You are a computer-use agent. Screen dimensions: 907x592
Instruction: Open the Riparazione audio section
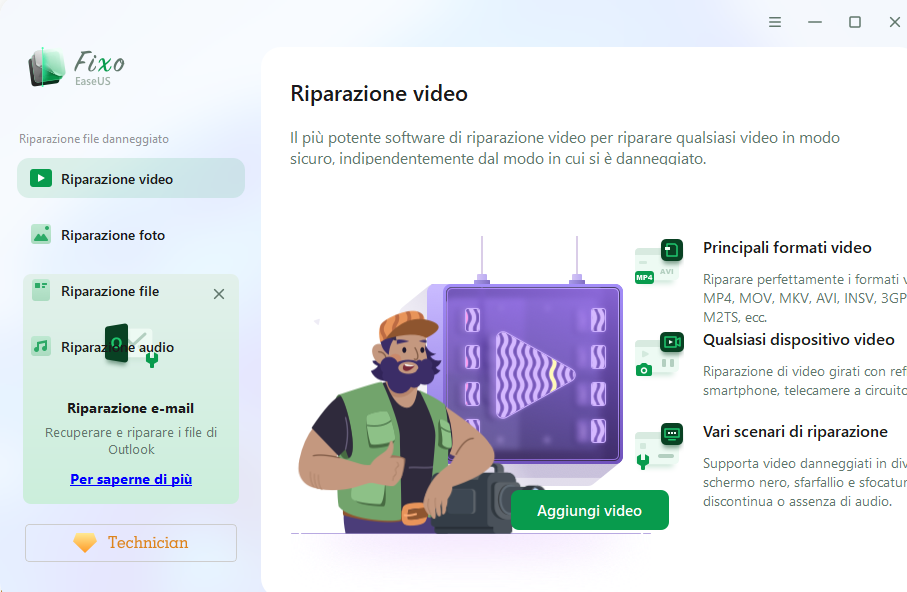pos(117,347)
